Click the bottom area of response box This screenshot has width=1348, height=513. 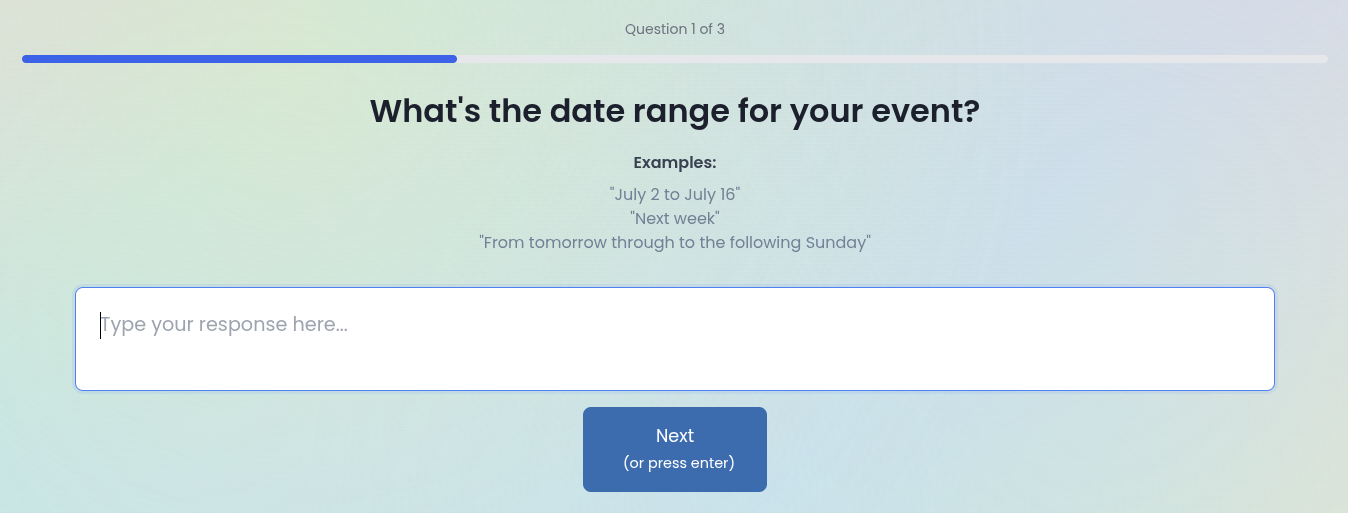pyautogui.click(x=674, y=373)
